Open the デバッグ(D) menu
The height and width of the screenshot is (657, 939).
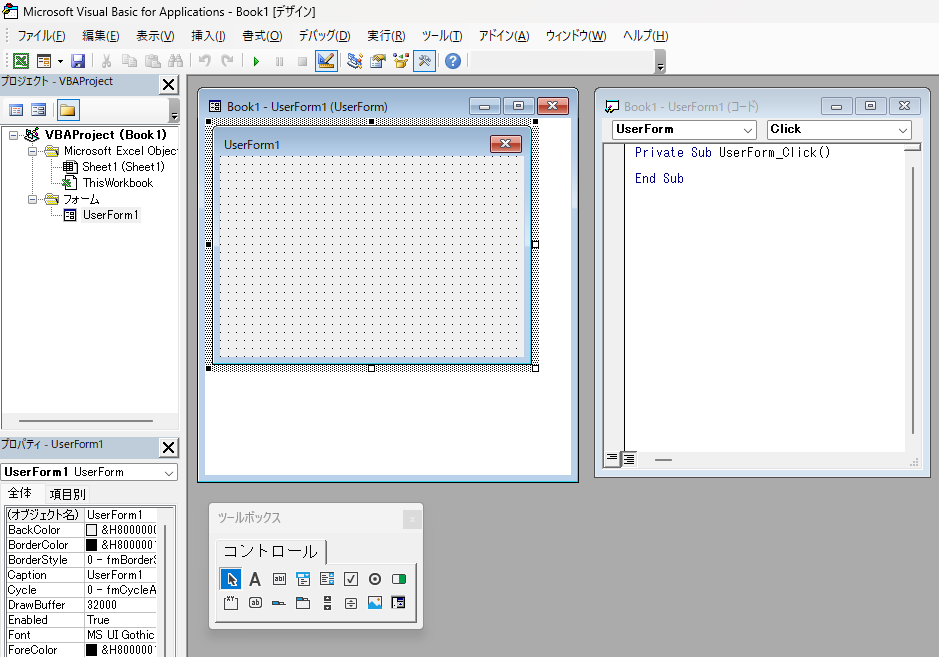click(324, 36)
